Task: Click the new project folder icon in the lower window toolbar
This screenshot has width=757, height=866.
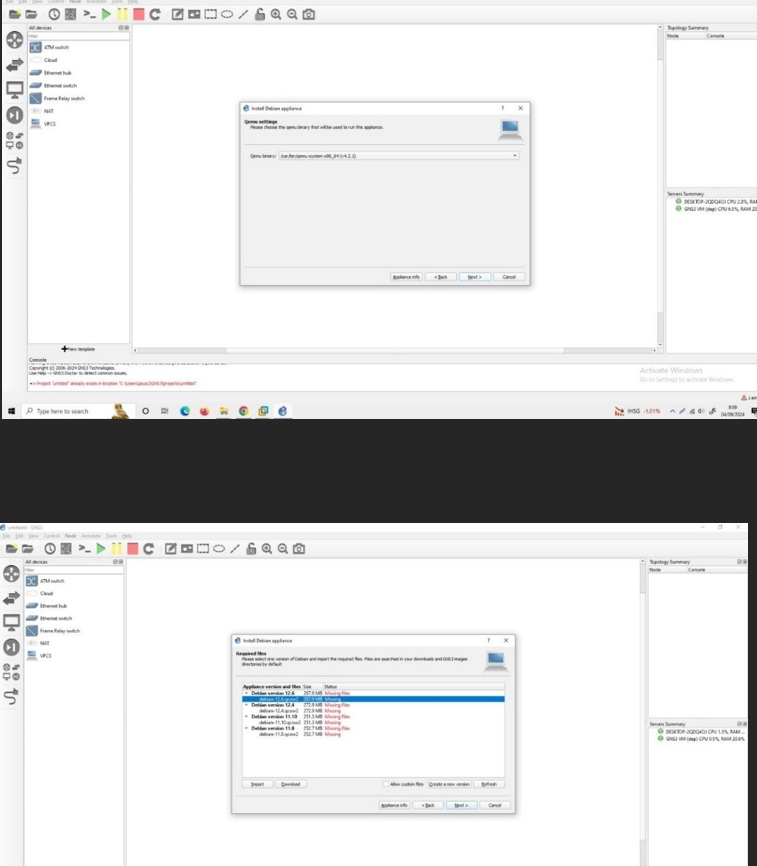Action: click(x=11, y=548)
